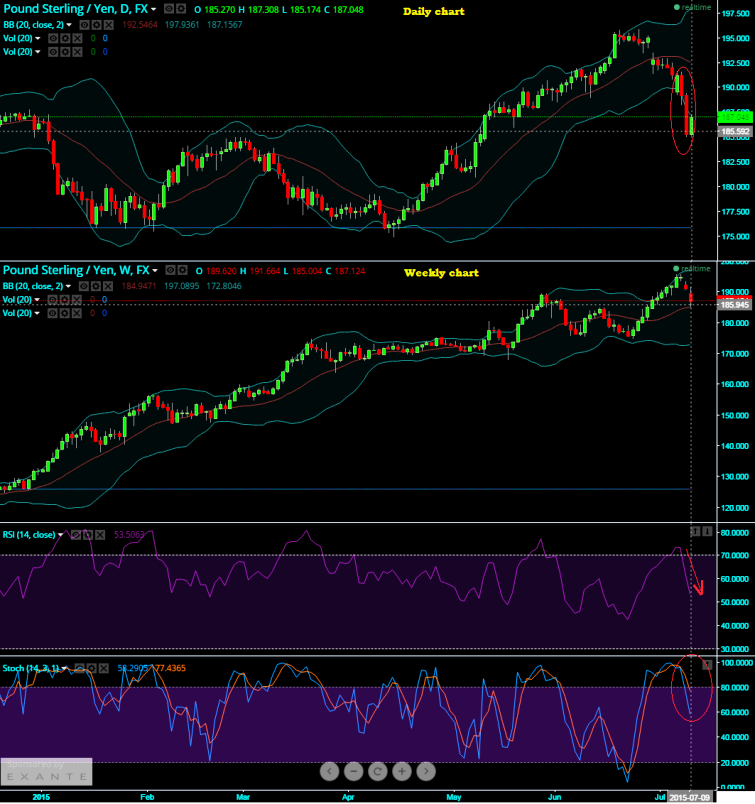The height and width of the screenshot is (804, 755).
Task: Hide the RSI indicator with its eye icon
Action: click(76, 535)
